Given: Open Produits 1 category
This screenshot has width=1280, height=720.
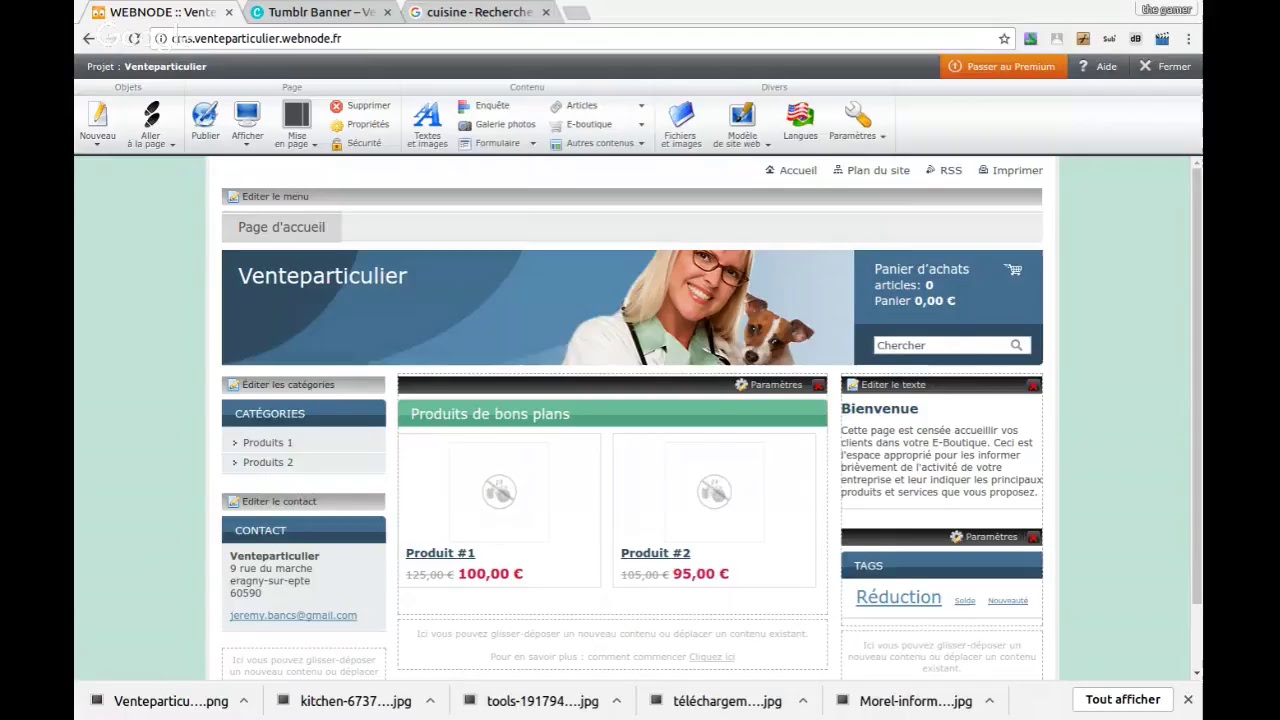Looking at the screenshot, I should (x=267, y=442).
